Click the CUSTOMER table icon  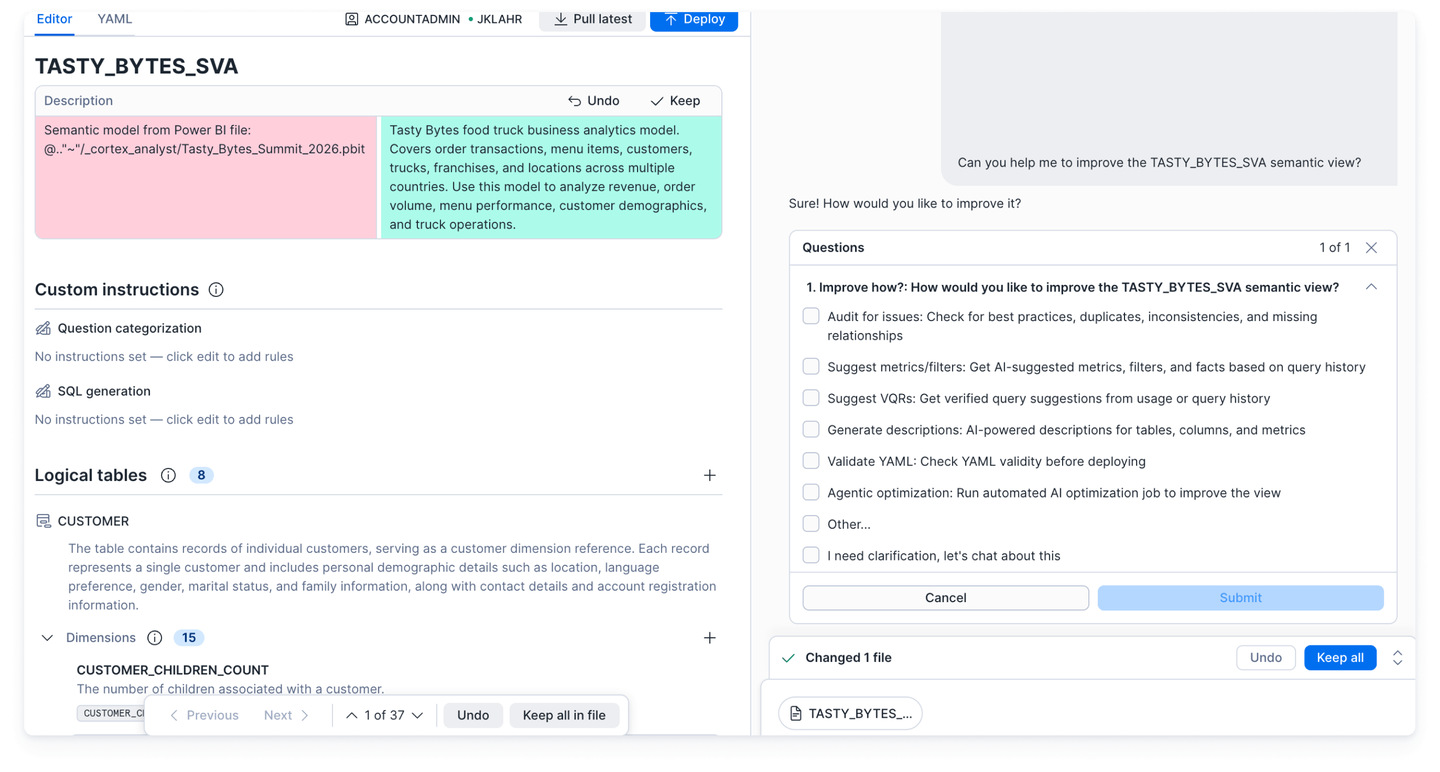pos(43,521)
